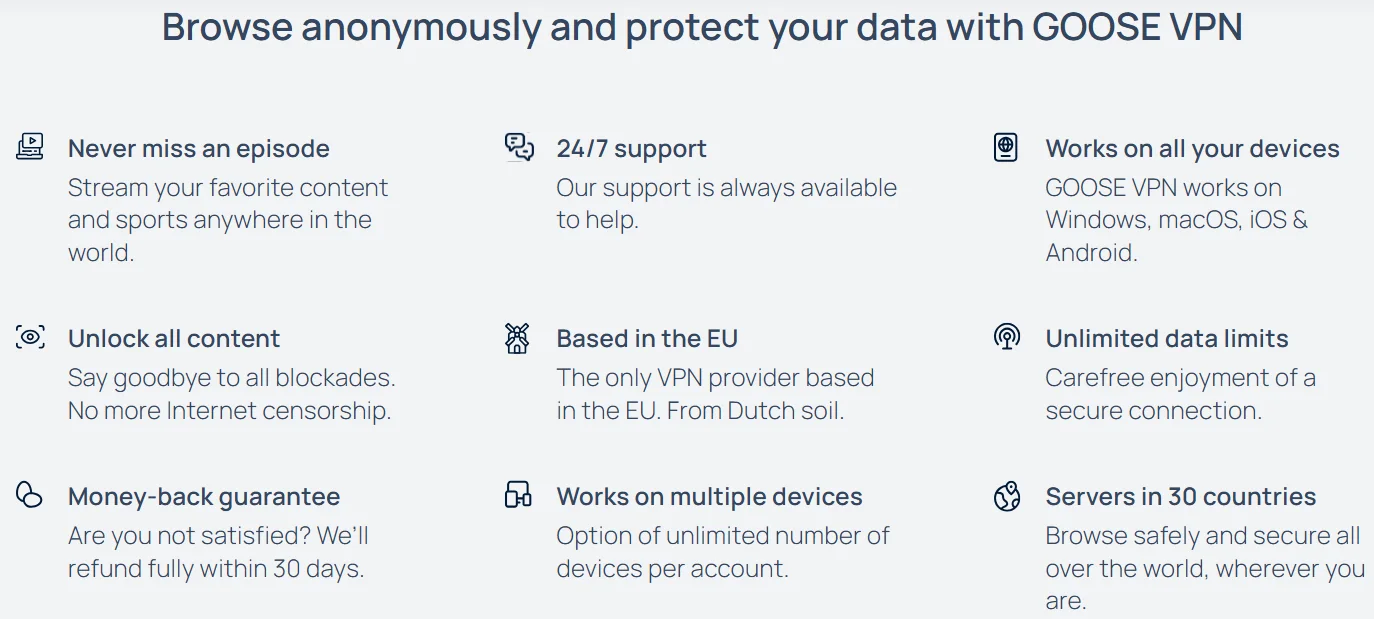Image resolution: width=1374 pixels, height=619 pixels.
Task: Click the multiple devices icon
Action: (x=518, y=494)
